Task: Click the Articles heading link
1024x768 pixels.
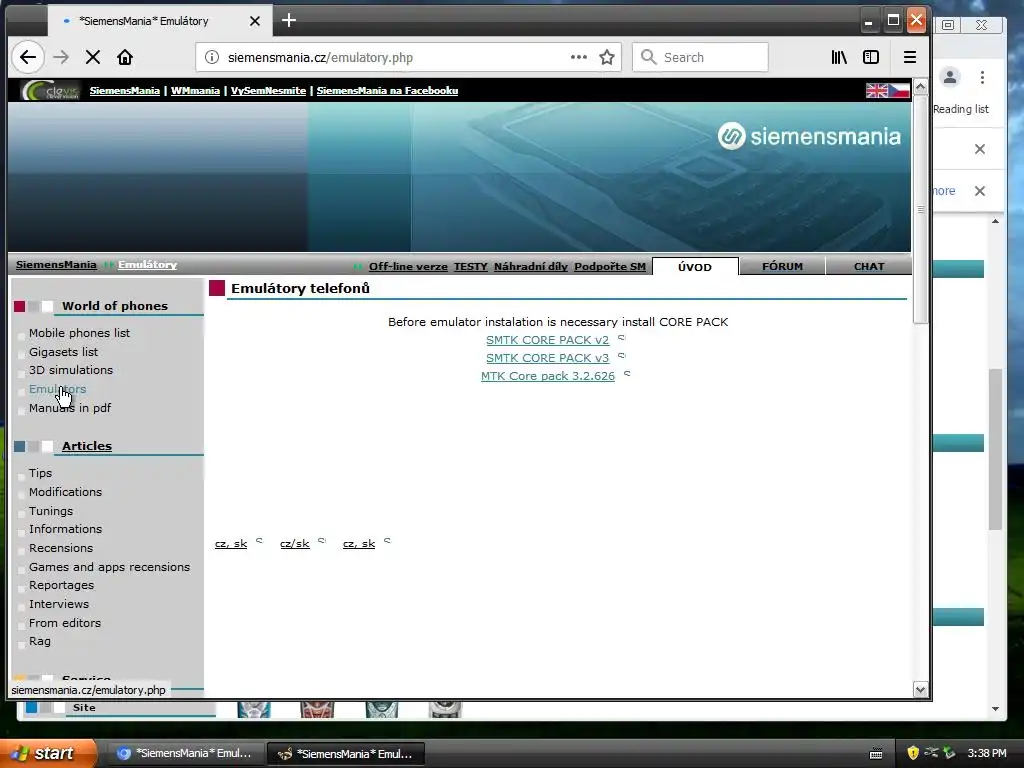Action: pyautogui.click(x=87, y=446)
